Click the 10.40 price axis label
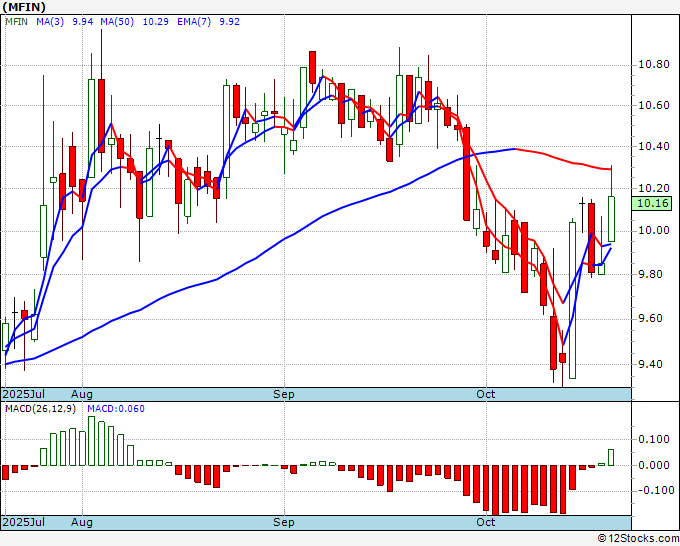680x546 pixels. pos(654,146)
